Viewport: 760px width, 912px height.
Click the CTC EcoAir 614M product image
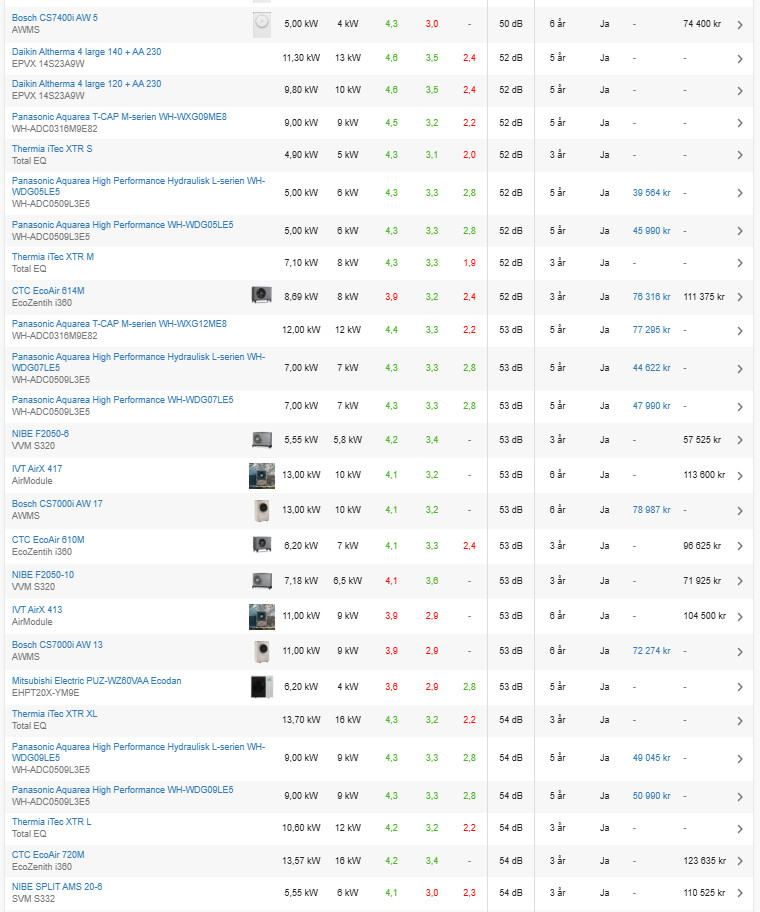tap(261, 294)
